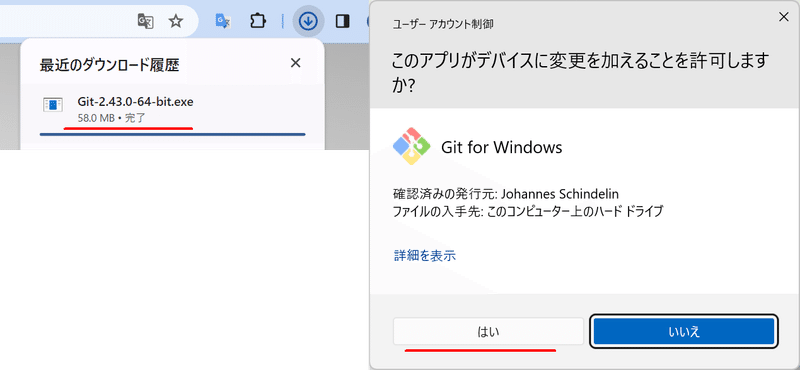800x370 pixels.
Task: Open the downloaded Git-2.43.0-64-bit.exe file
Action: click(135, 102)
